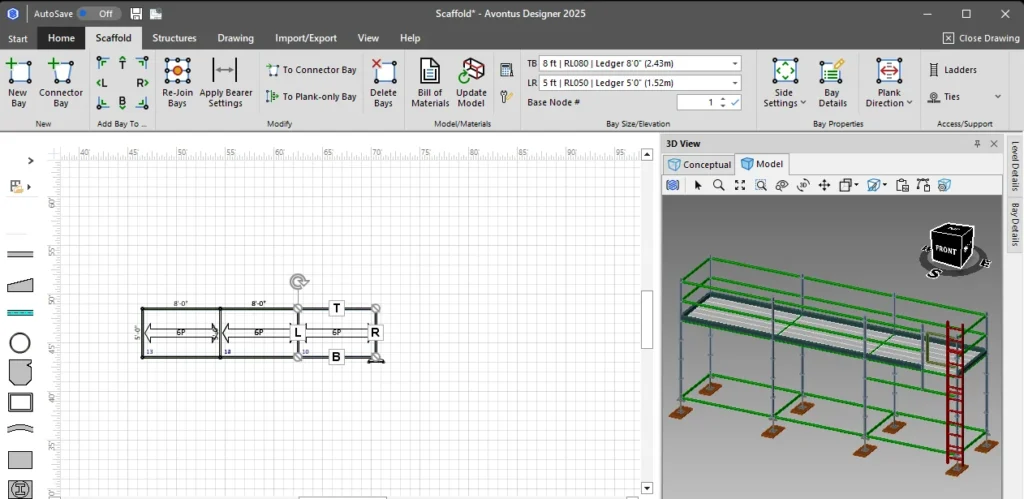
Task: Click the Update Model icon
Action: [471, 72]
